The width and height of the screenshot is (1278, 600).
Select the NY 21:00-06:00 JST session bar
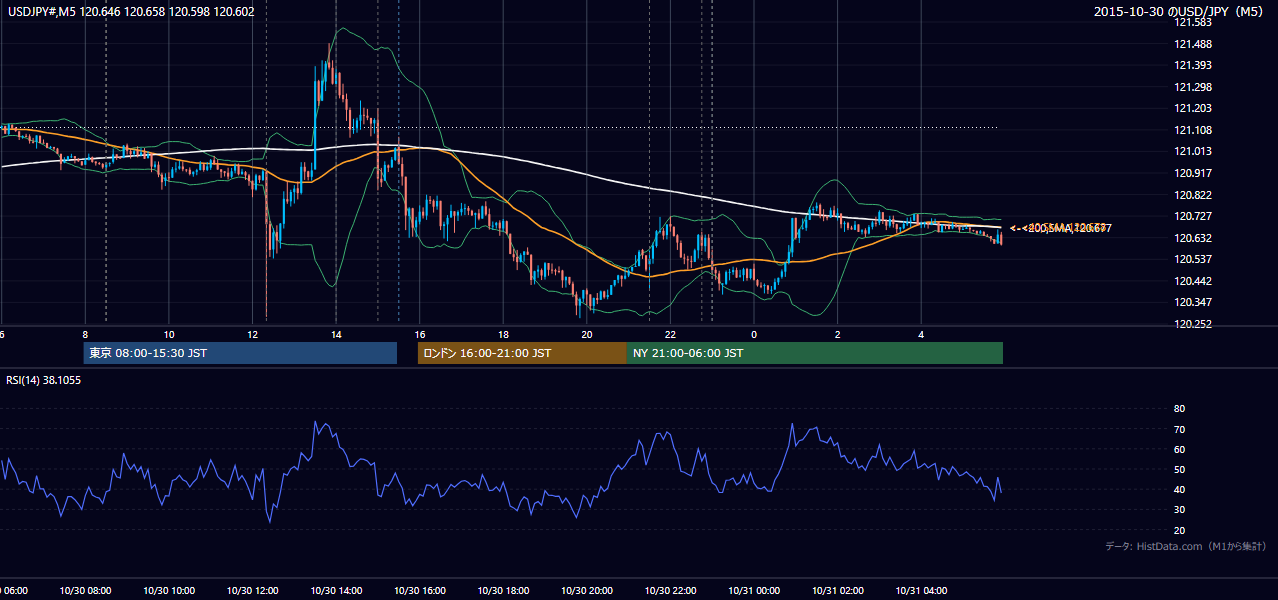pyautogui.click(x=815, y=353)
